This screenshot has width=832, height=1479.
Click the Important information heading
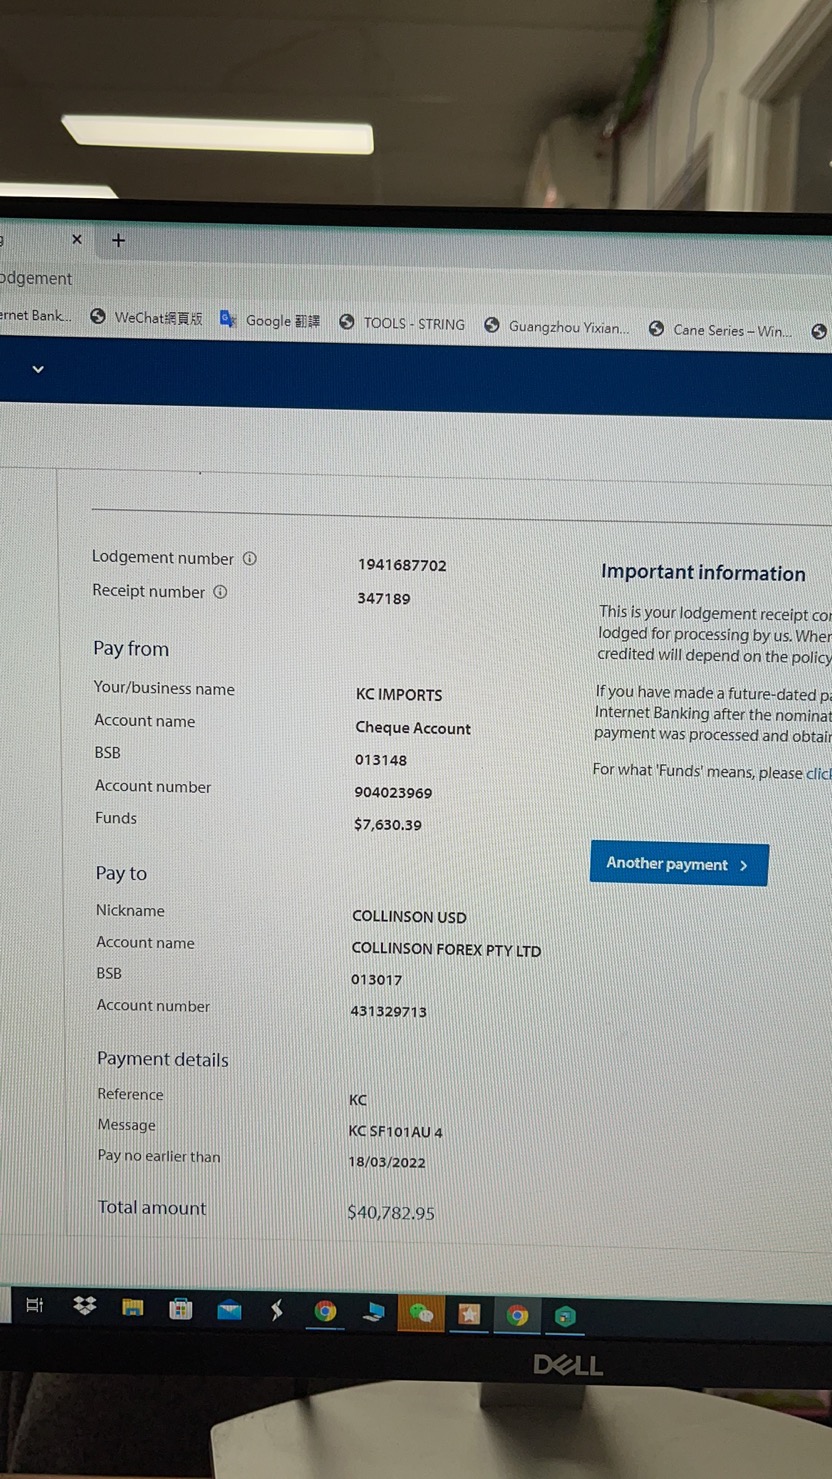703,573
